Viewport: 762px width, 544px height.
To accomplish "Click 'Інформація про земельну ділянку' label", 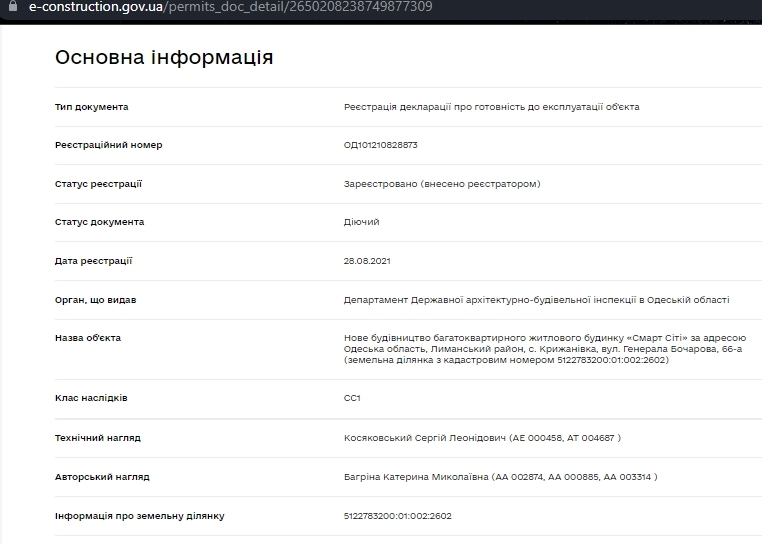I will [x=139, y=516].
